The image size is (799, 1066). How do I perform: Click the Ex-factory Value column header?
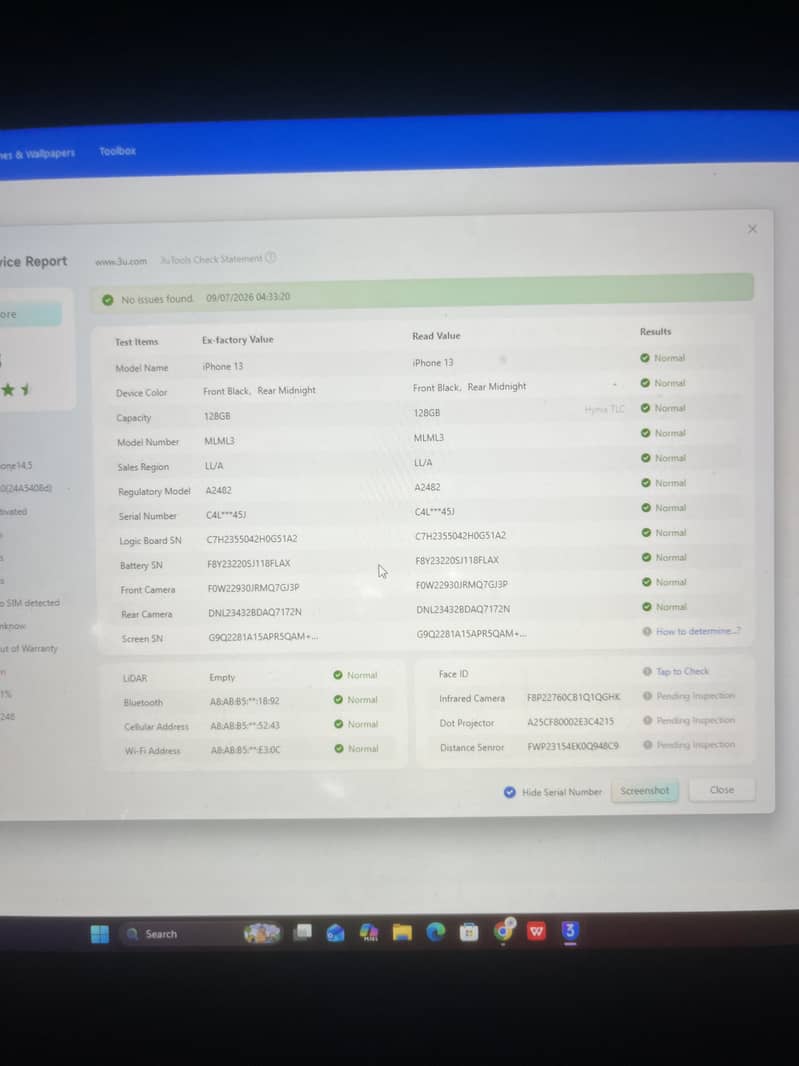click(x=237, y=339)
